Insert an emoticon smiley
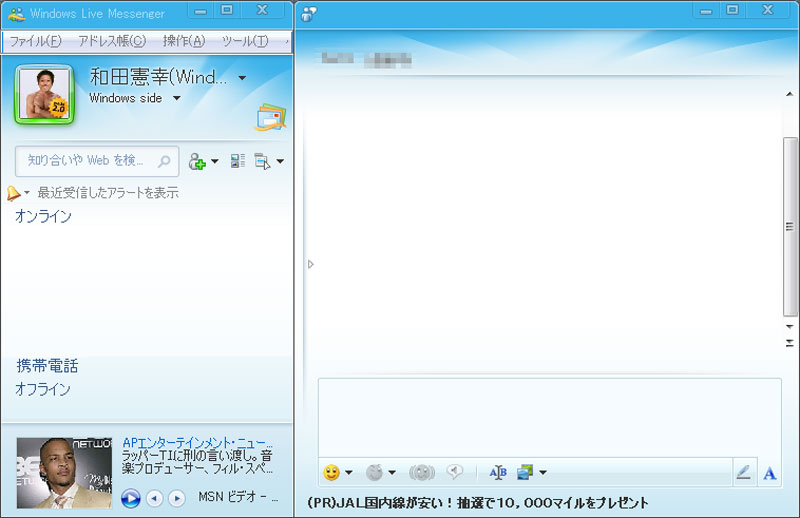Image resolution: width=800 pixels, height=518 pixels. [x=332, y=473]
